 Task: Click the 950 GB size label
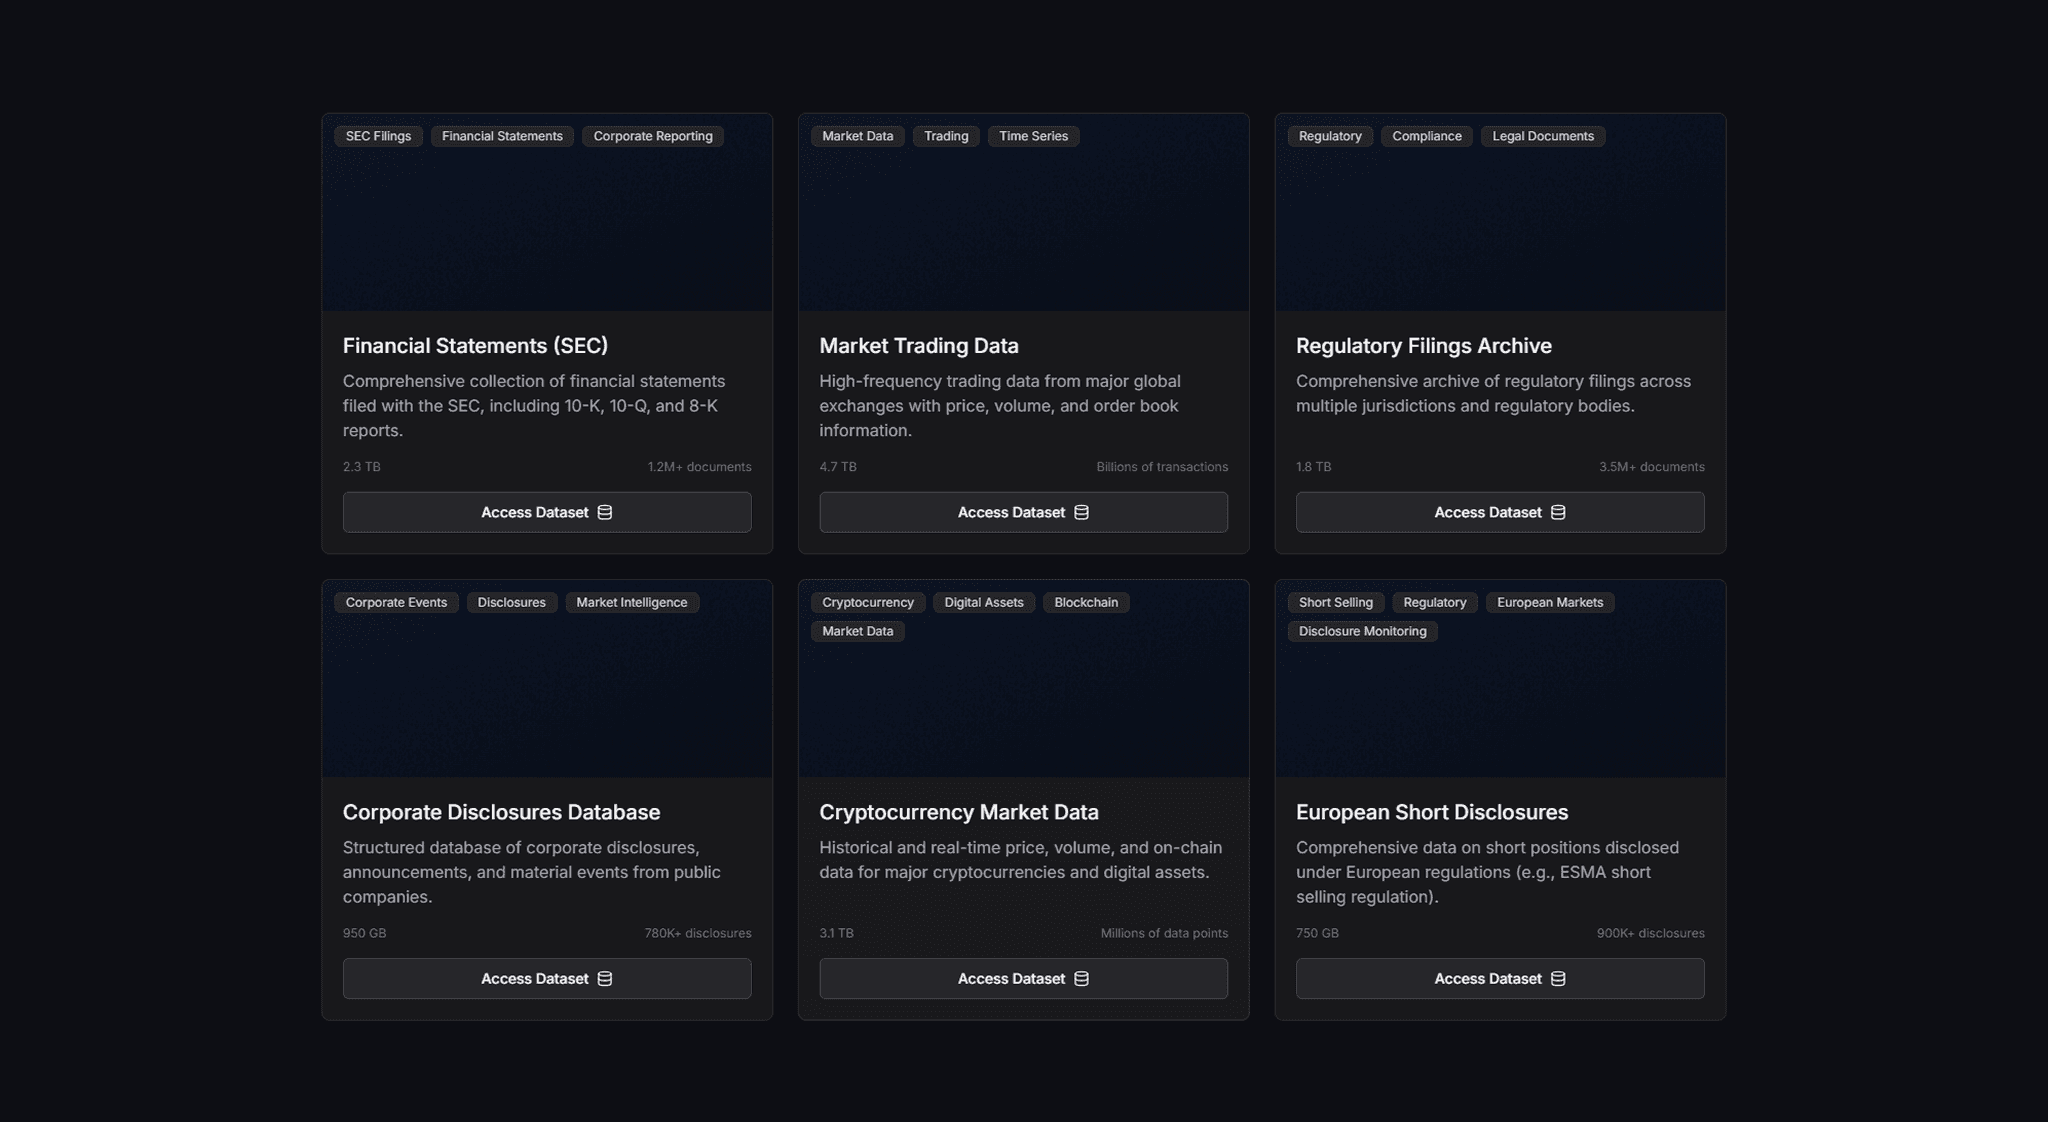(x=364, y=933)
